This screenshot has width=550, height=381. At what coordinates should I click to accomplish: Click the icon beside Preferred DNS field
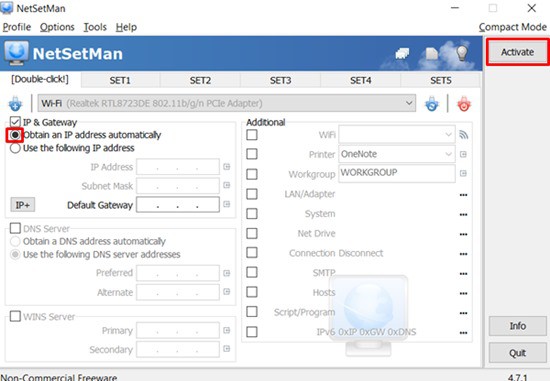point(227,273)
